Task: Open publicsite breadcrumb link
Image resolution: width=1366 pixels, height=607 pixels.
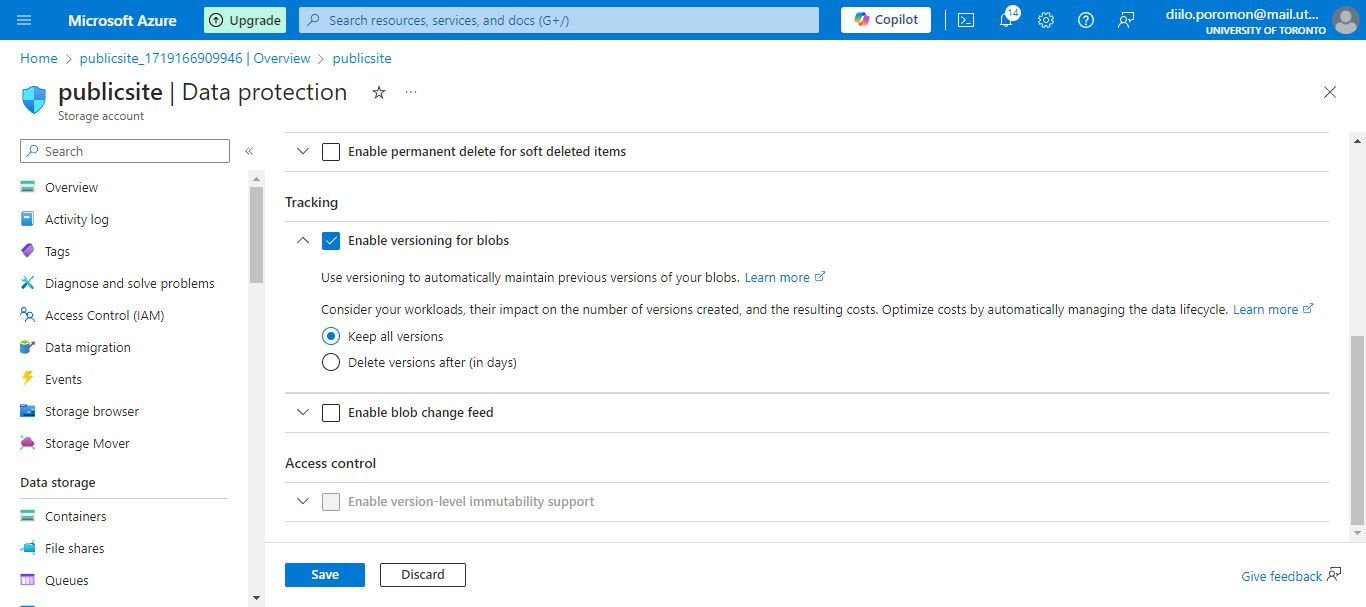Action: tap(361, 58)
